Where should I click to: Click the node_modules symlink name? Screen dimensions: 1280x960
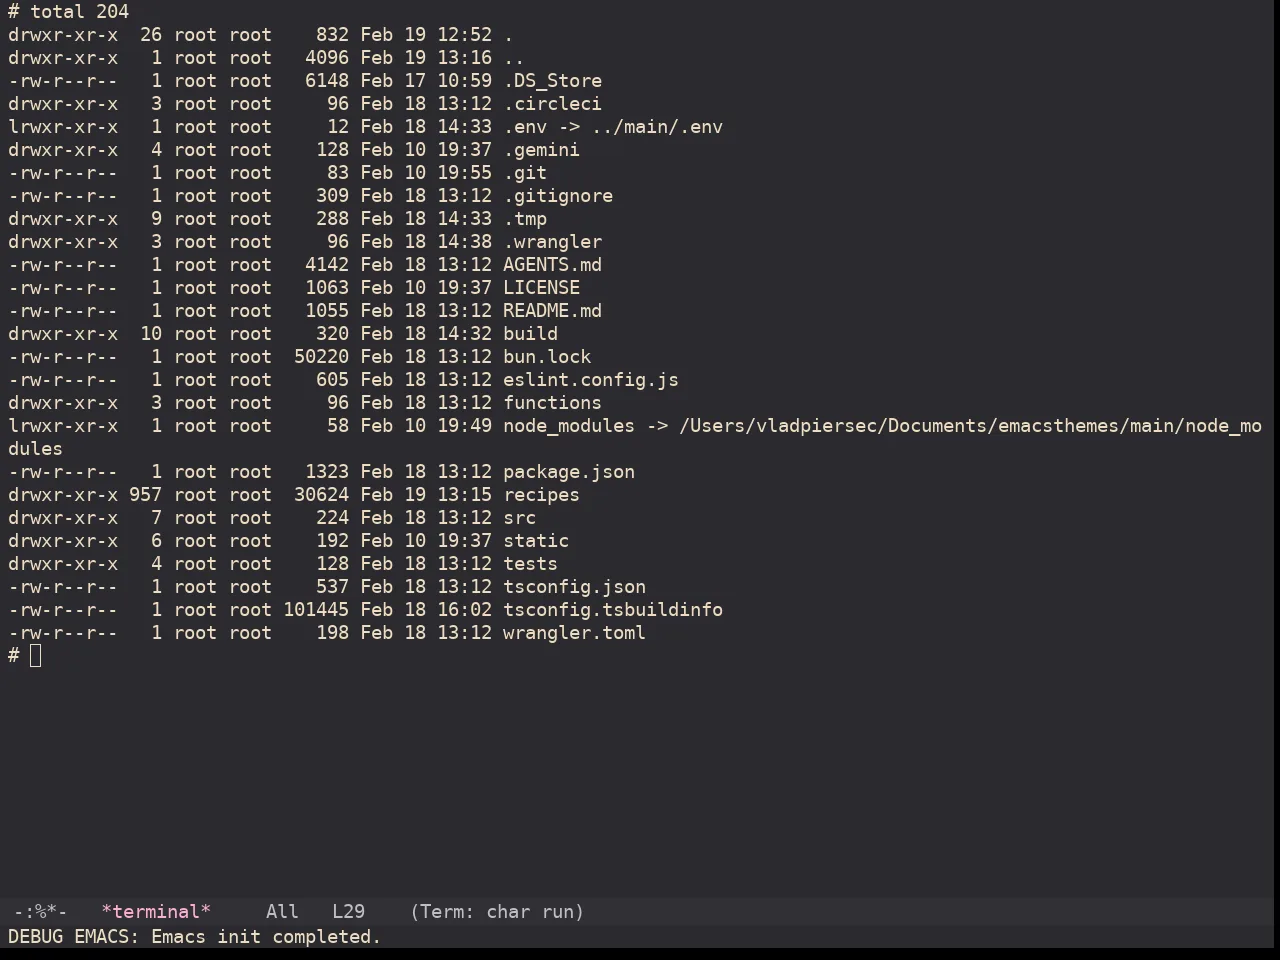[x=569, y=426]
